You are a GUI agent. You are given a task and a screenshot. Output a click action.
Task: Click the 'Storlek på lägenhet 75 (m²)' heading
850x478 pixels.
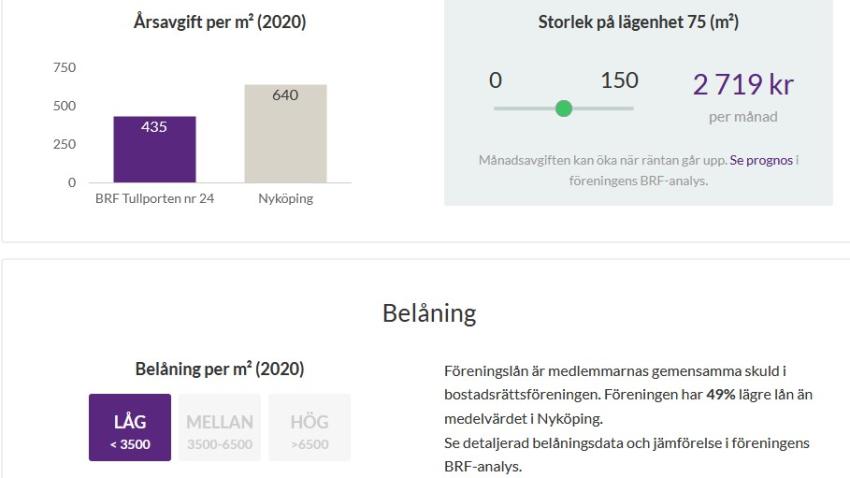click(638, 22)
